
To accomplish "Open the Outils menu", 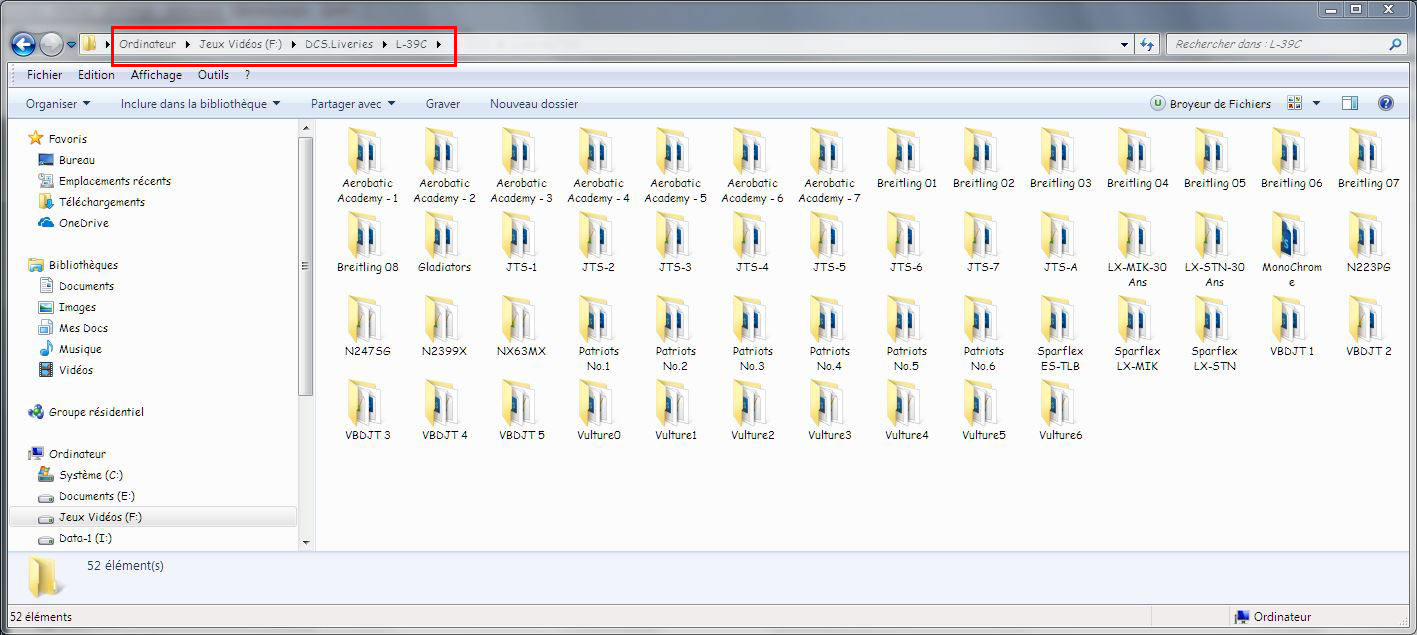I will click(213, 75).
